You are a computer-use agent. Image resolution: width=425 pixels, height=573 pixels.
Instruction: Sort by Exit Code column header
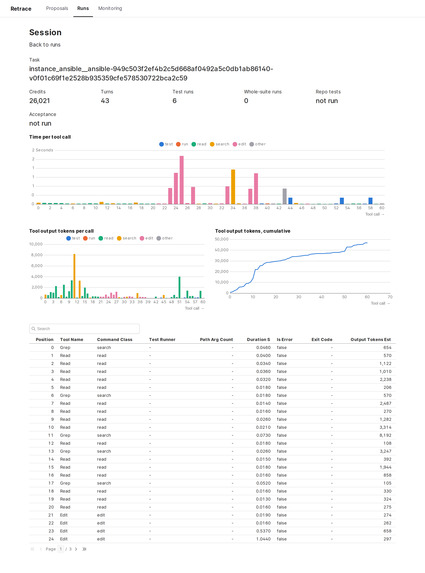tap(322, 339)
